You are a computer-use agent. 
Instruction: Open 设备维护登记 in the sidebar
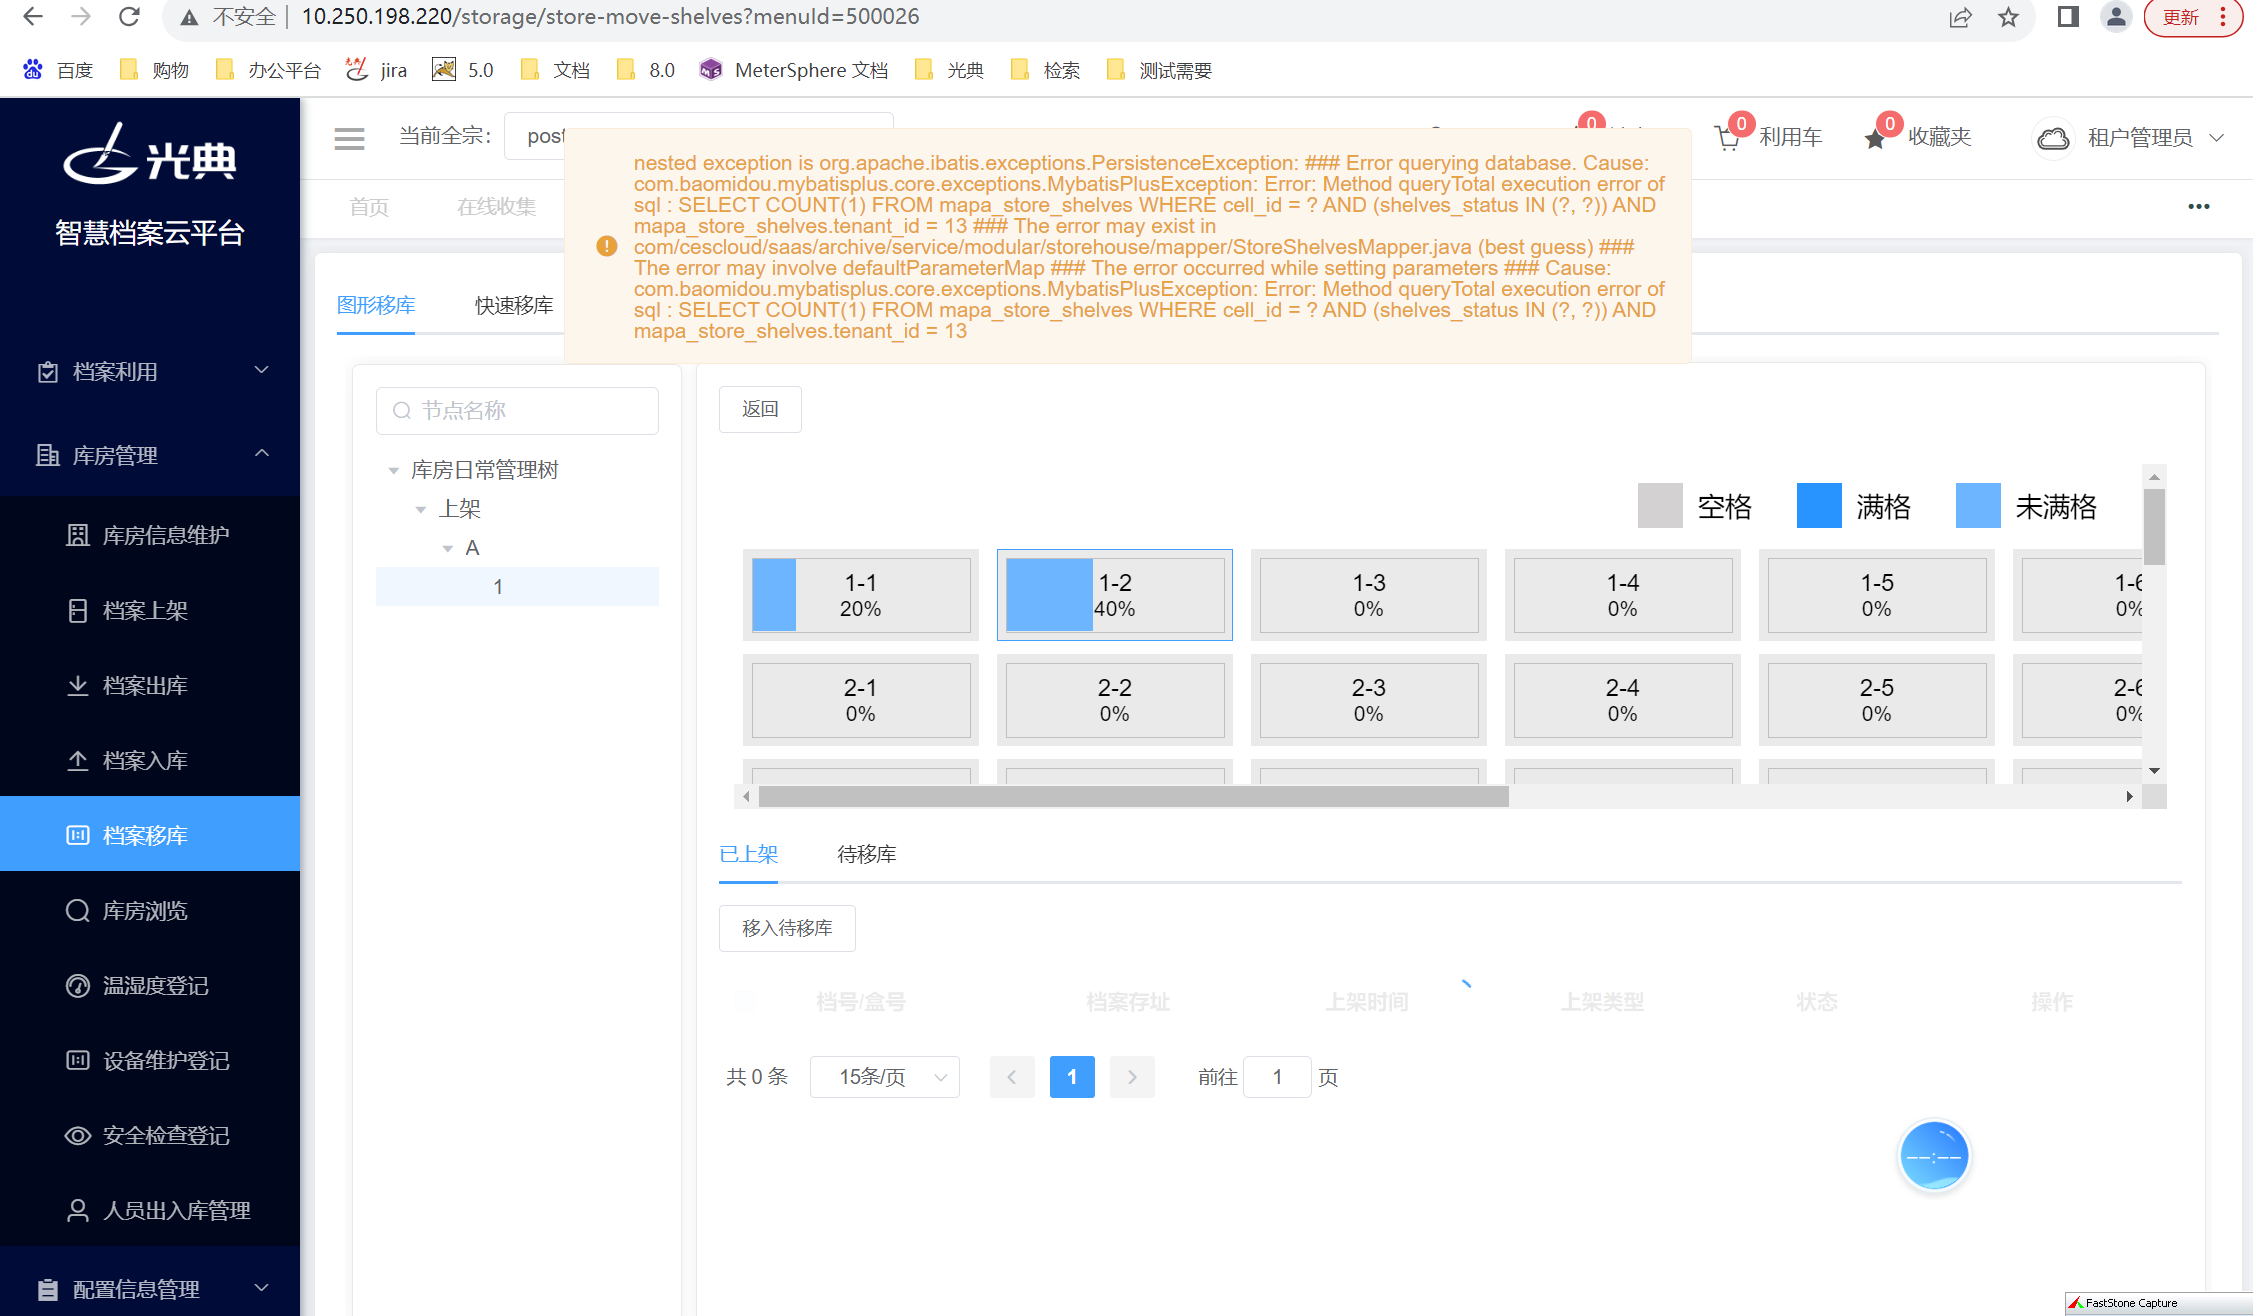150,1060
